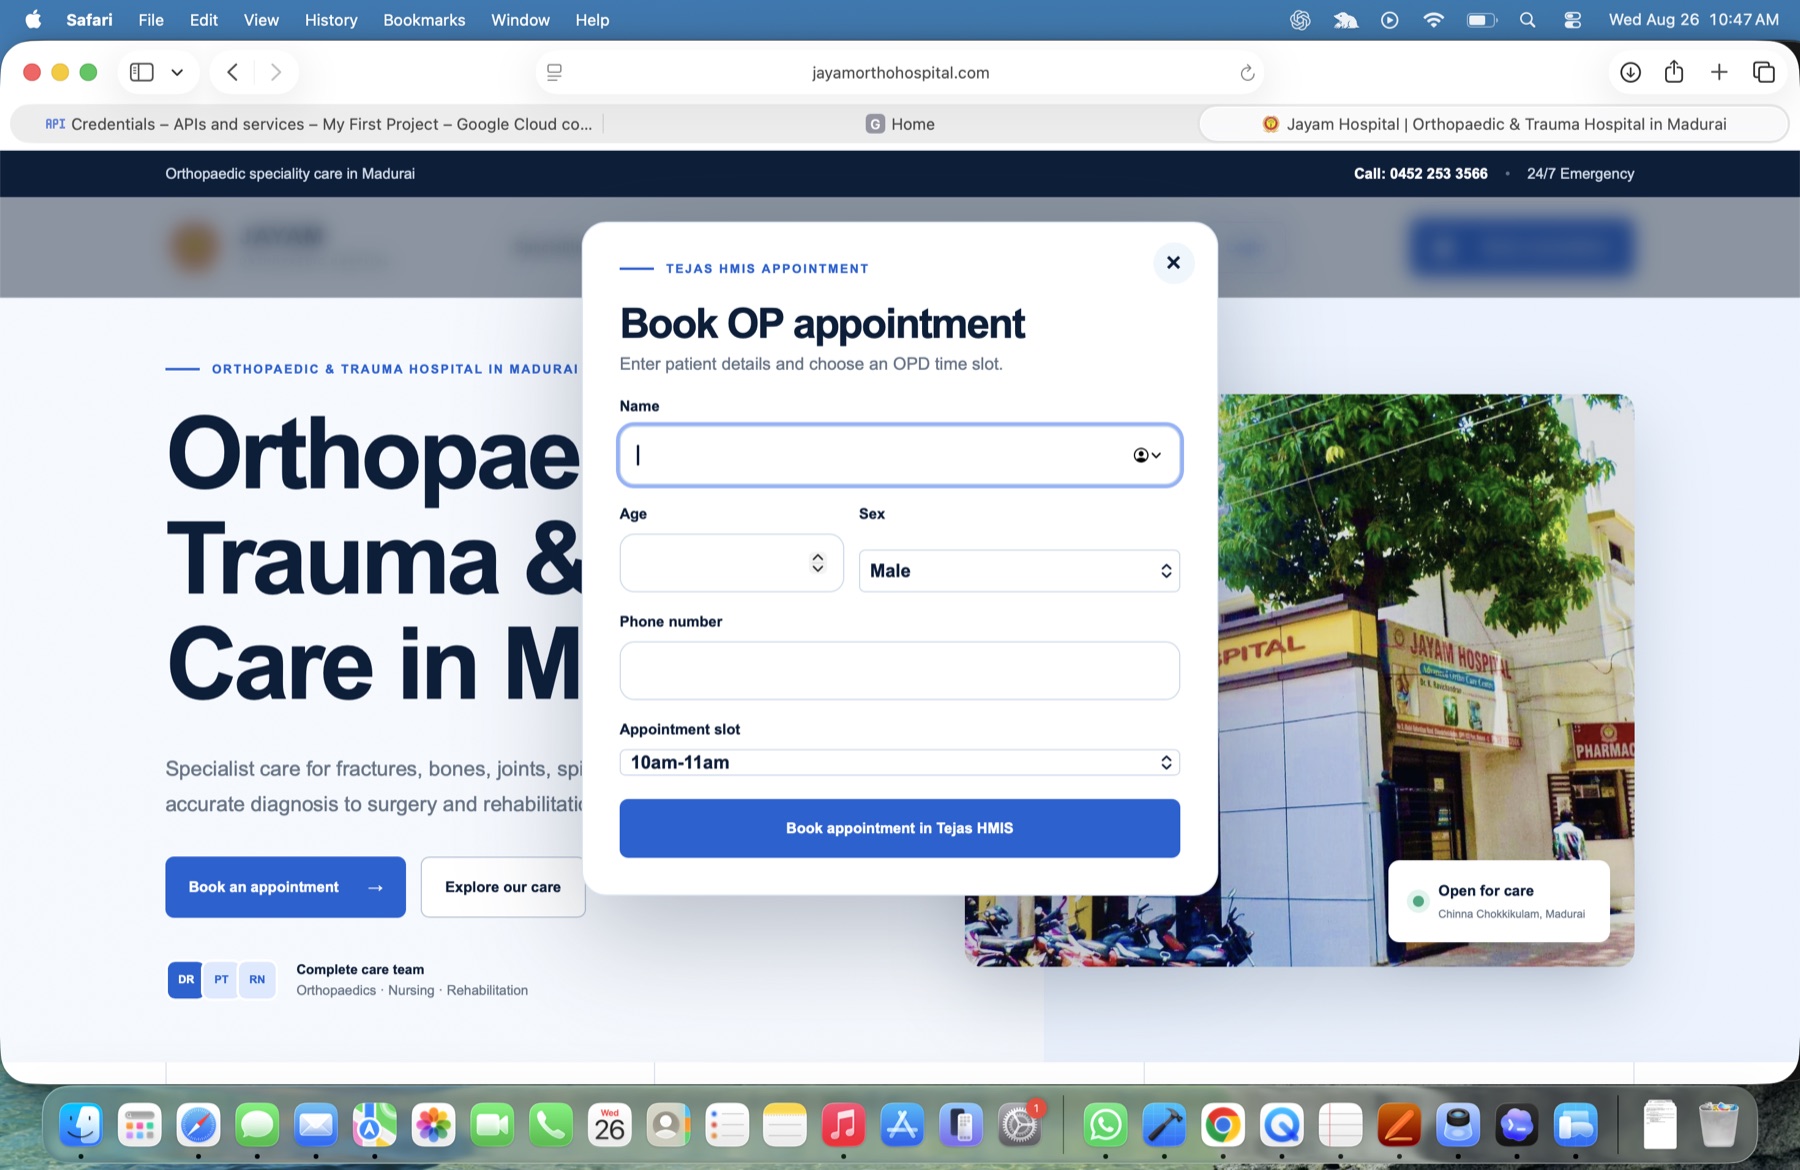Click the Safari Share icon

(1674, 72)
